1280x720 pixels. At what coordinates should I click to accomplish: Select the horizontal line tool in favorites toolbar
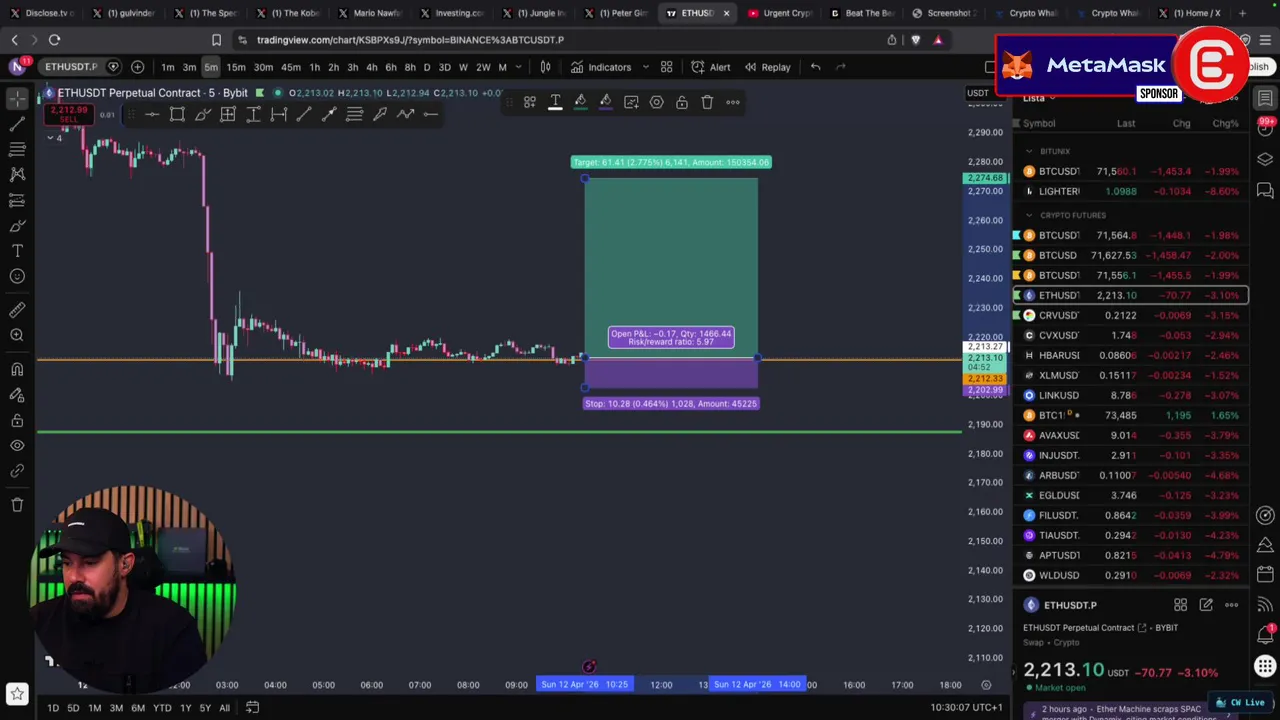click(x=152, y=114)
